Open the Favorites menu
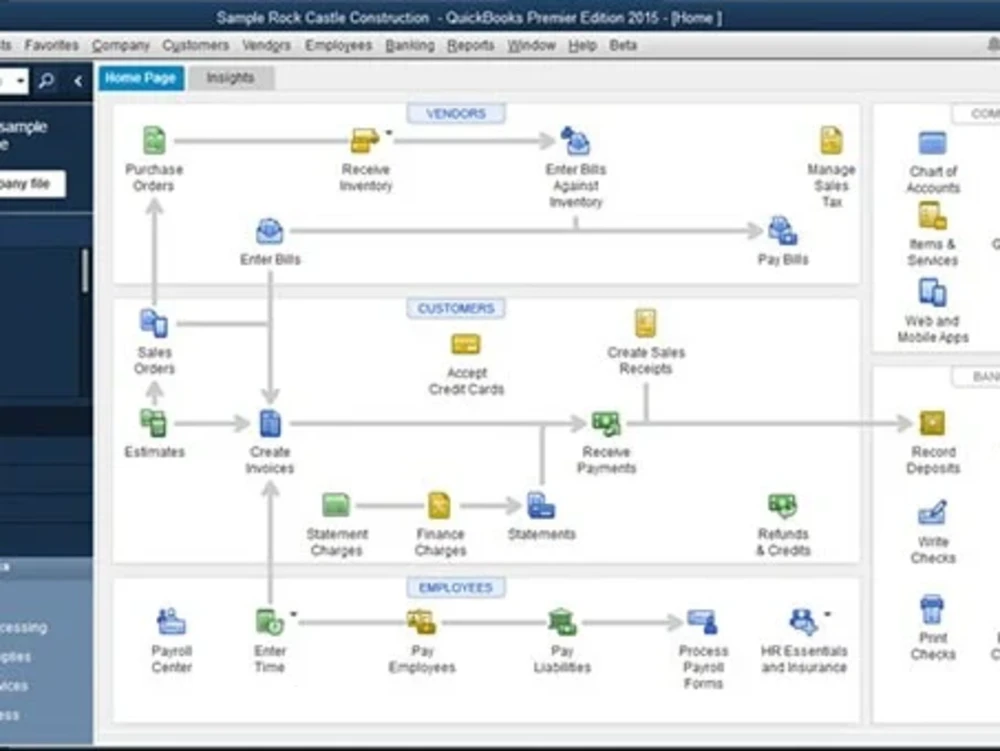This screenshot has width=1000, height=751. point(51,45)
